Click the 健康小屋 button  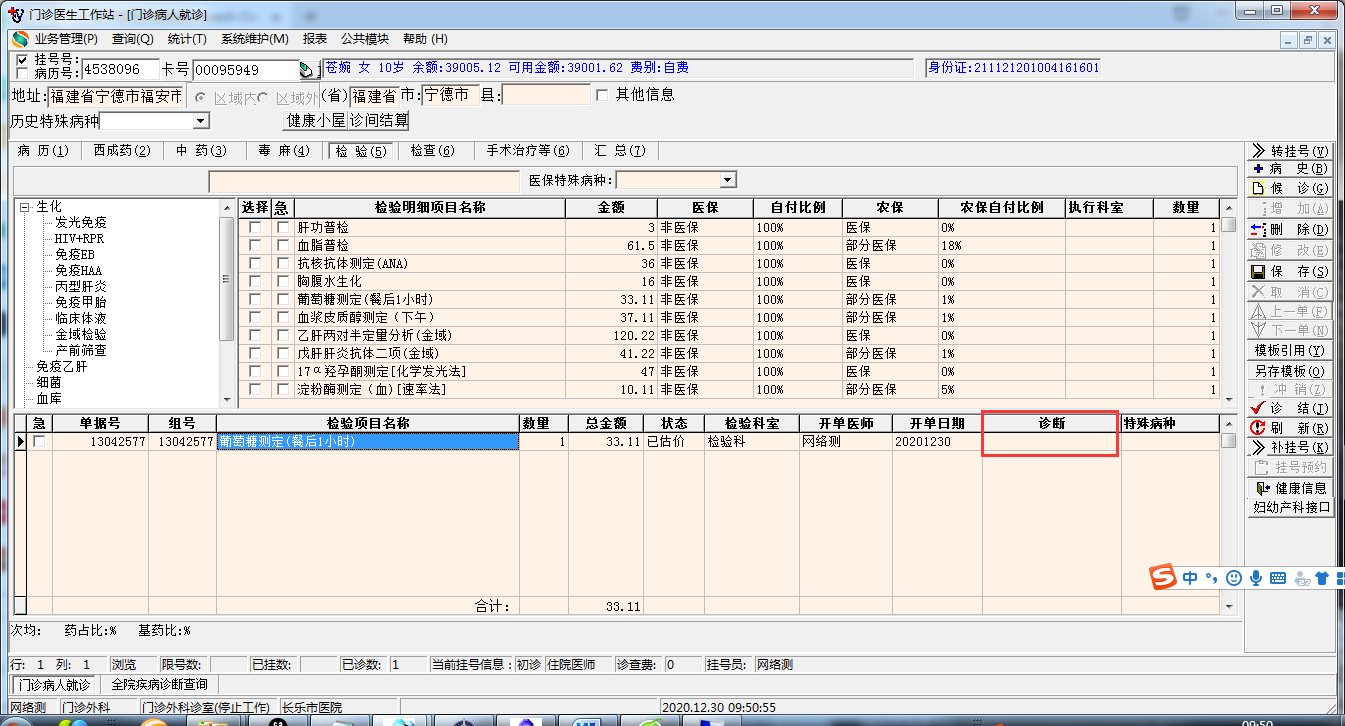tap(316, 120)
